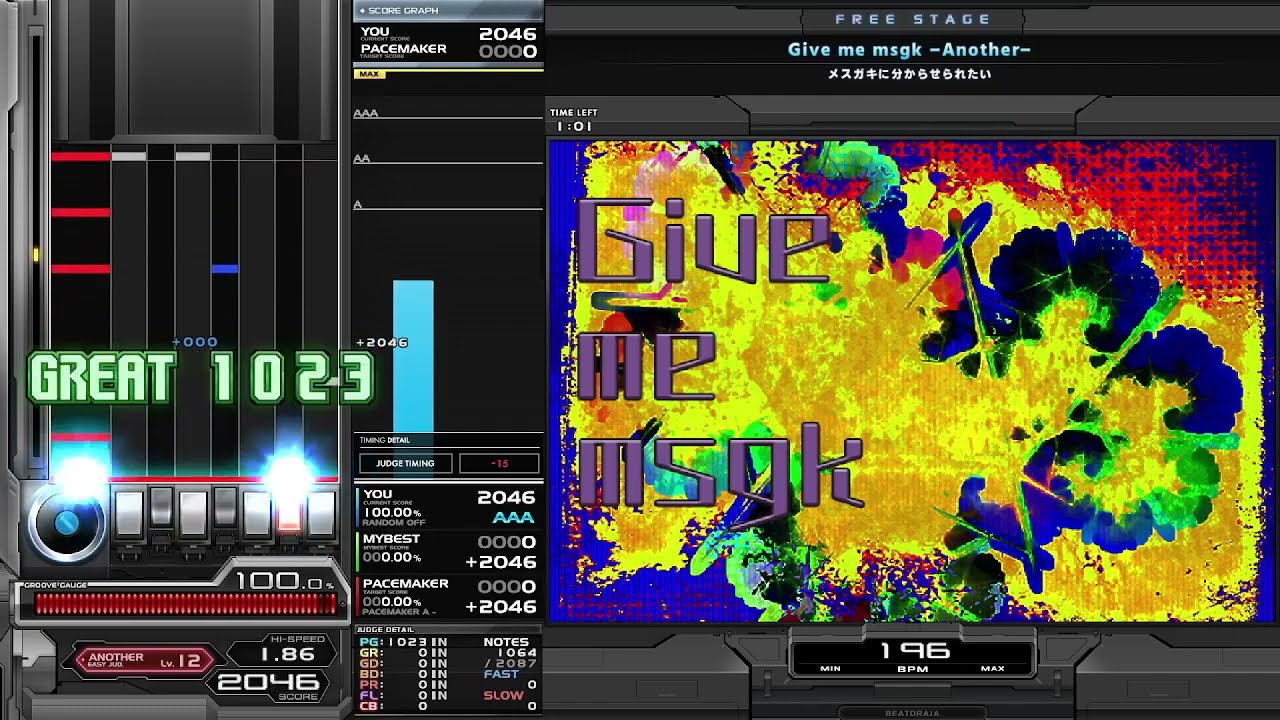Viewport: 1280px width, 720px height.
Task: Click the PACEMAKER row atop score graph
Action: tap(449, 51)
